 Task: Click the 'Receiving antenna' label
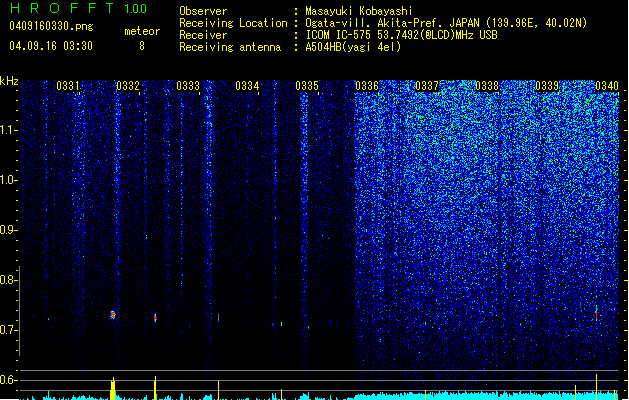click(230, 47)
